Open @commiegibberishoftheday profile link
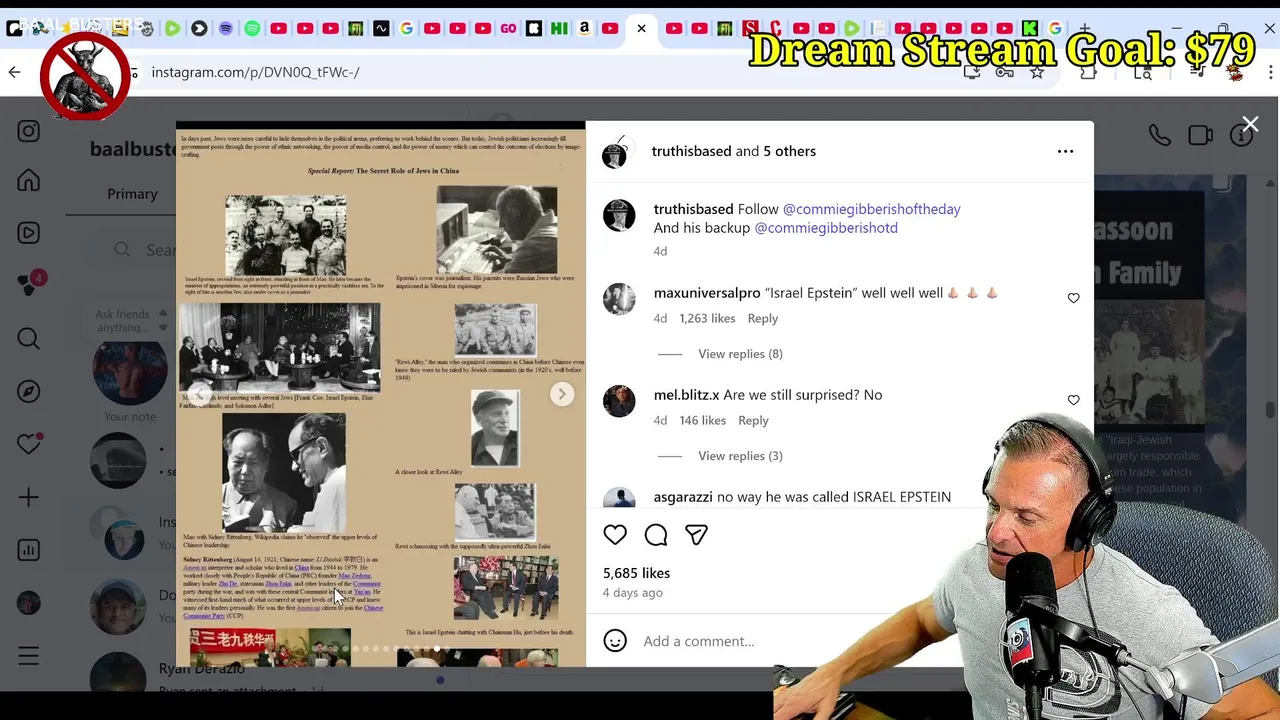This screenshot has width=1280, height=720. (x=871, y=209)
